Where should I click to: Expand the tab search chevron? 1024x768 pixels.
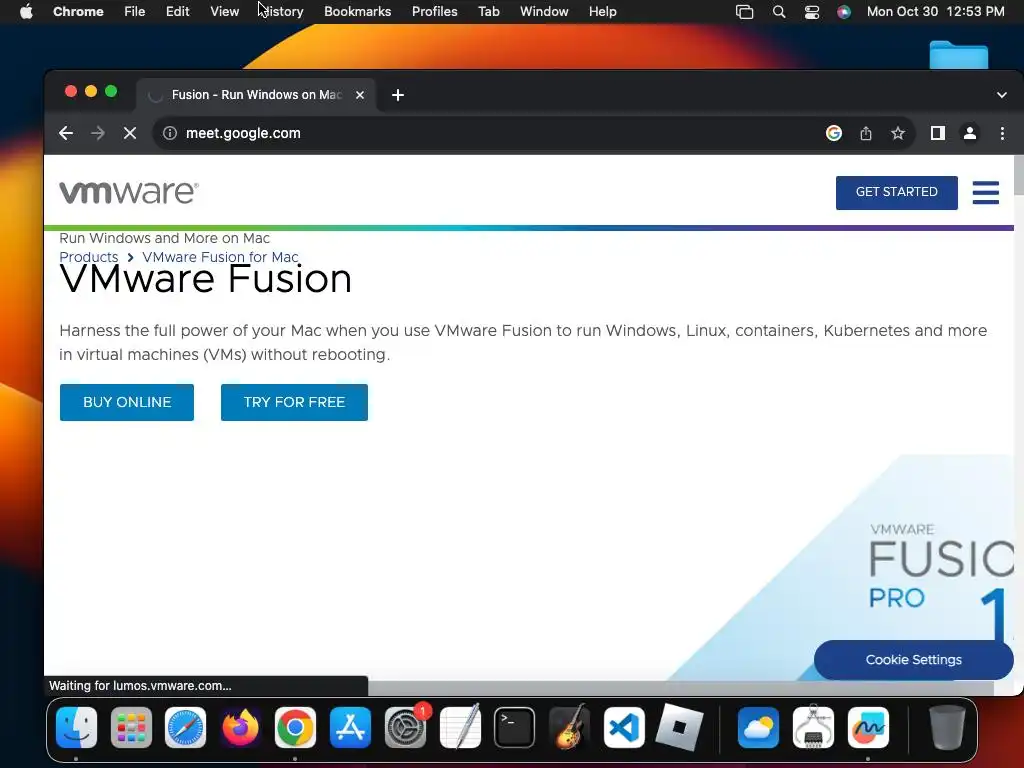pos(1002,95)
